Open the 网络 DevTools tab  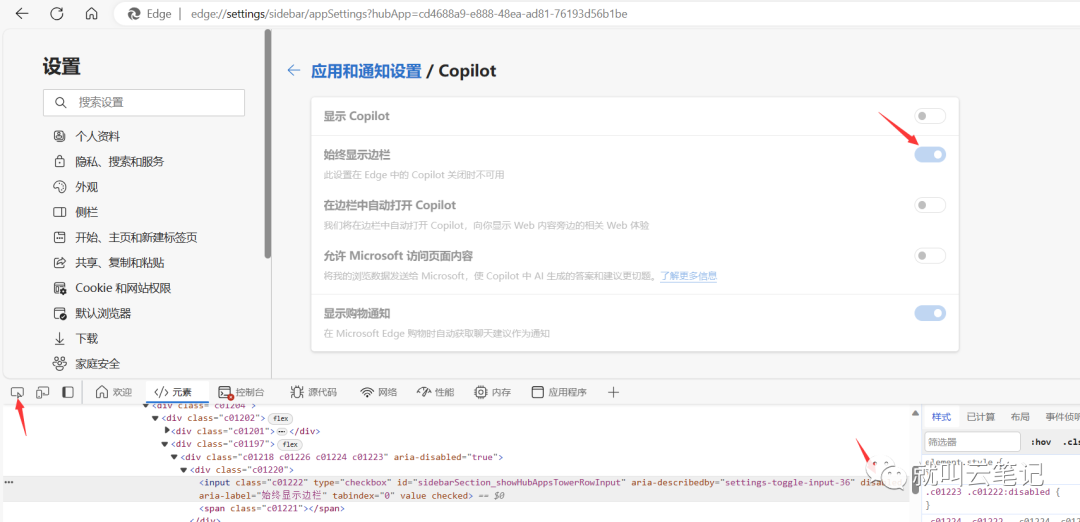pyautogui.click(x=379, y=393)
